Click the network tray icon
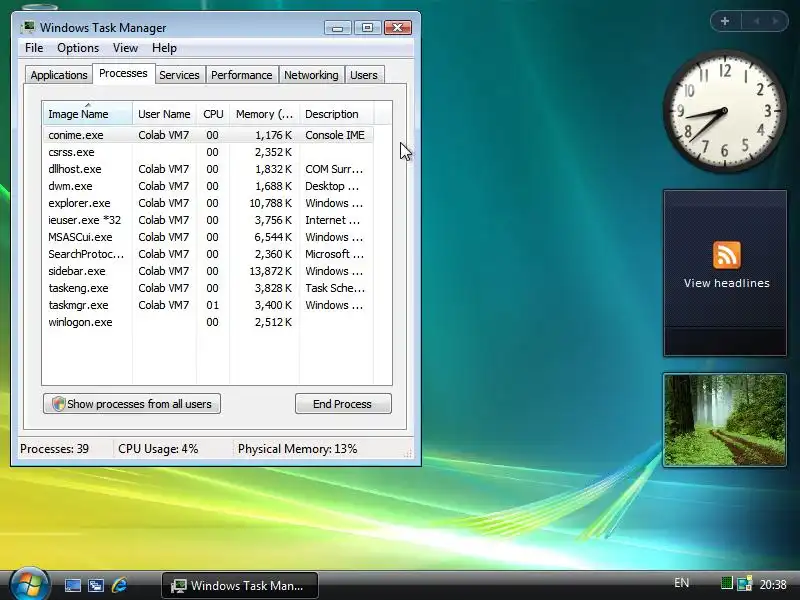This screenshot has height=600, width=800. click(744, 583)
